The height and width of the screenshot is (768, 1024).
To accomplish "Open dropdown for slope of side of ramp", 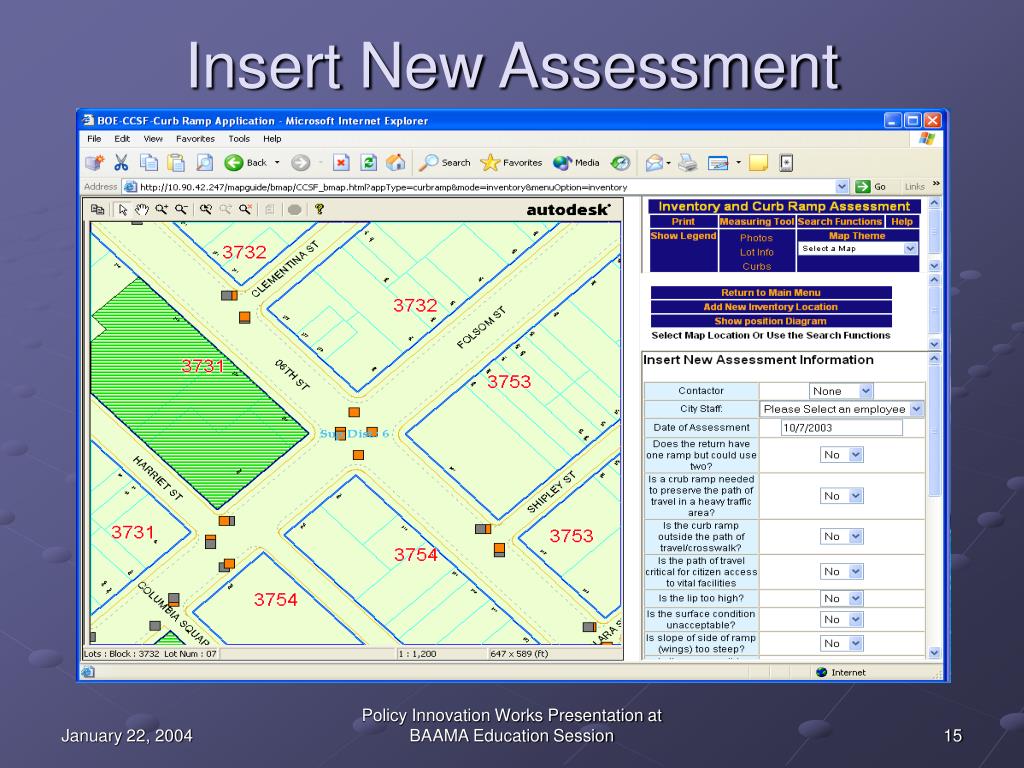I will [x=842, y=643].
